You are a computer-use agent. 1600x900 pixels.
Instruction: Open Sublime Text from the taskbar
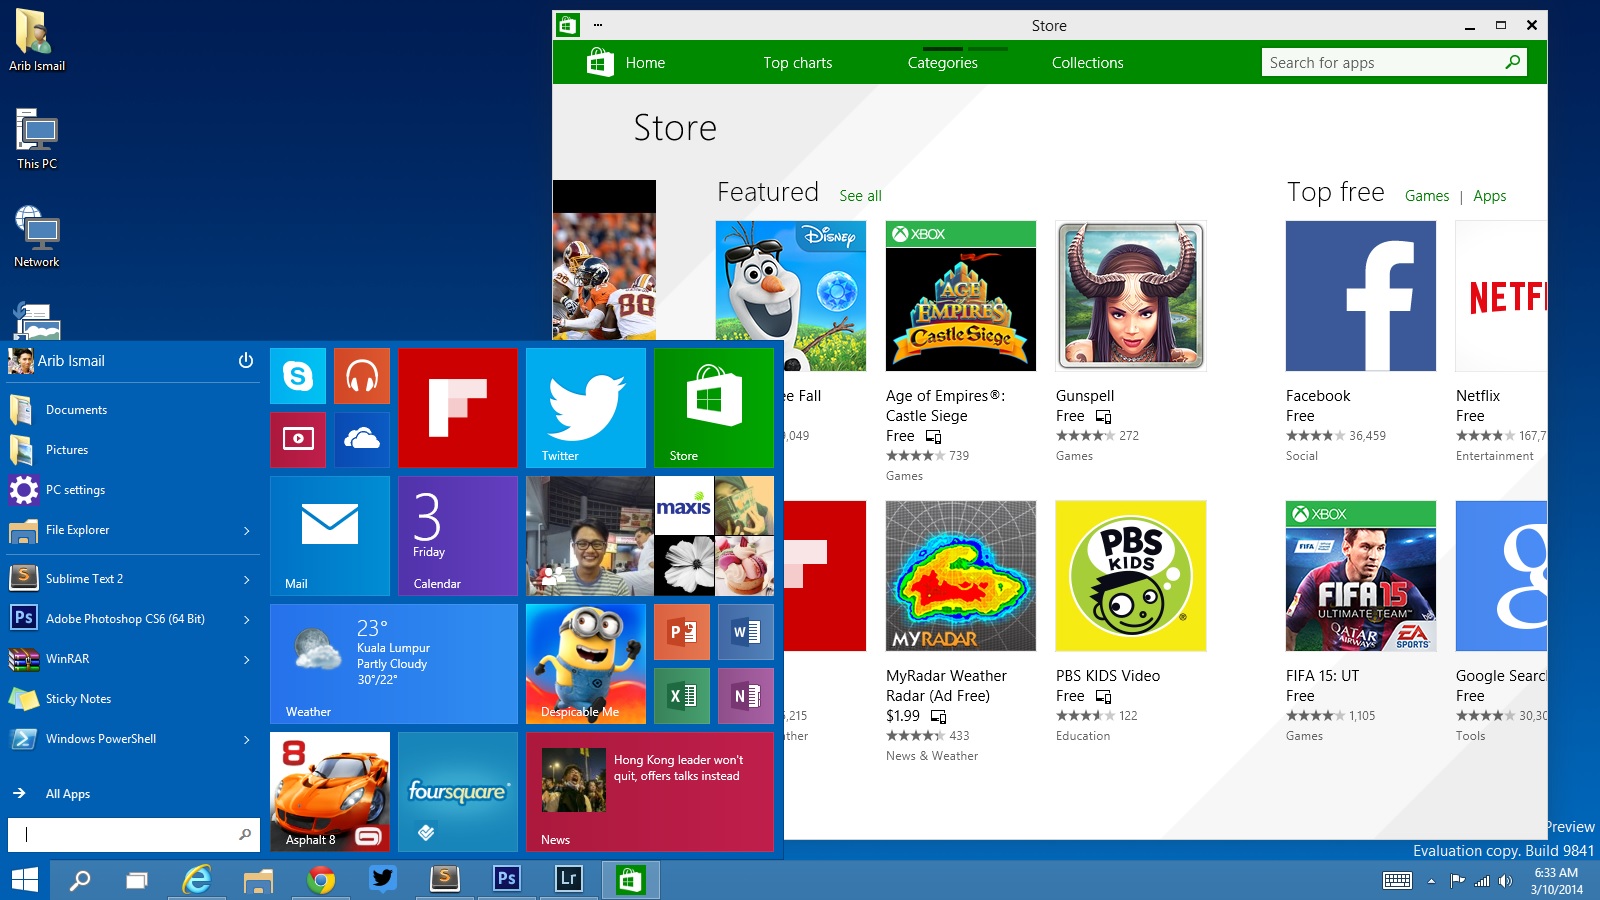[445, 879]
